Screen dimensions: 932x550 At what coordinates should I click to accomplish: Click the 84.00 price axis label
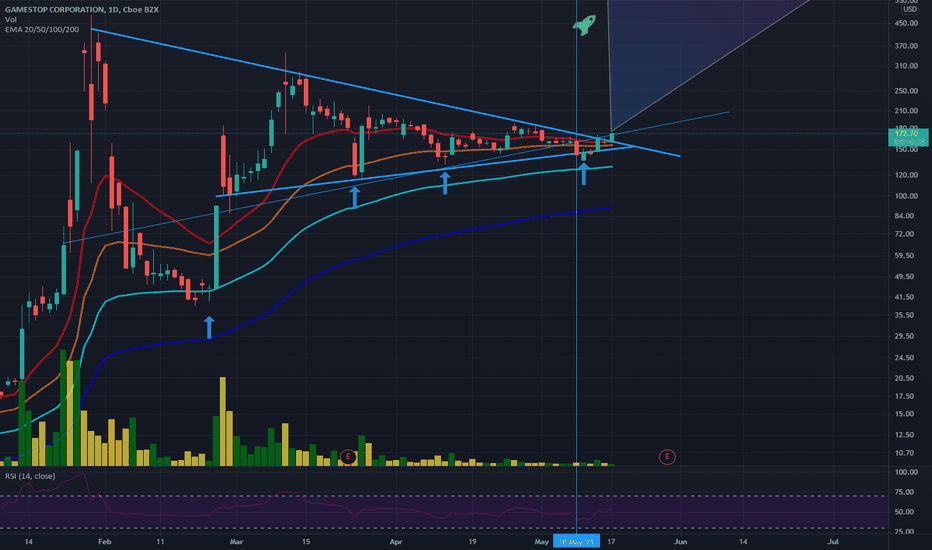pyautogui.click(x=906, y=216)
